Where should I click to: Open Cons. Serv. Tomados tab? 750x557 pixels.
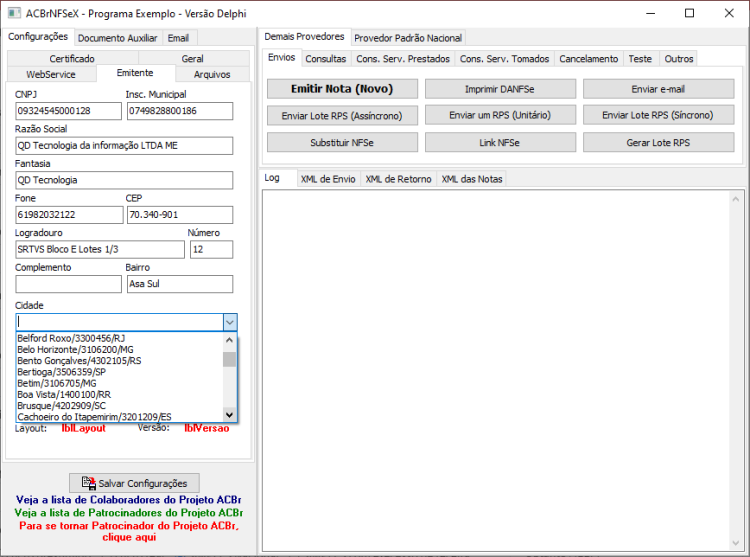click(x=505, y=59)
